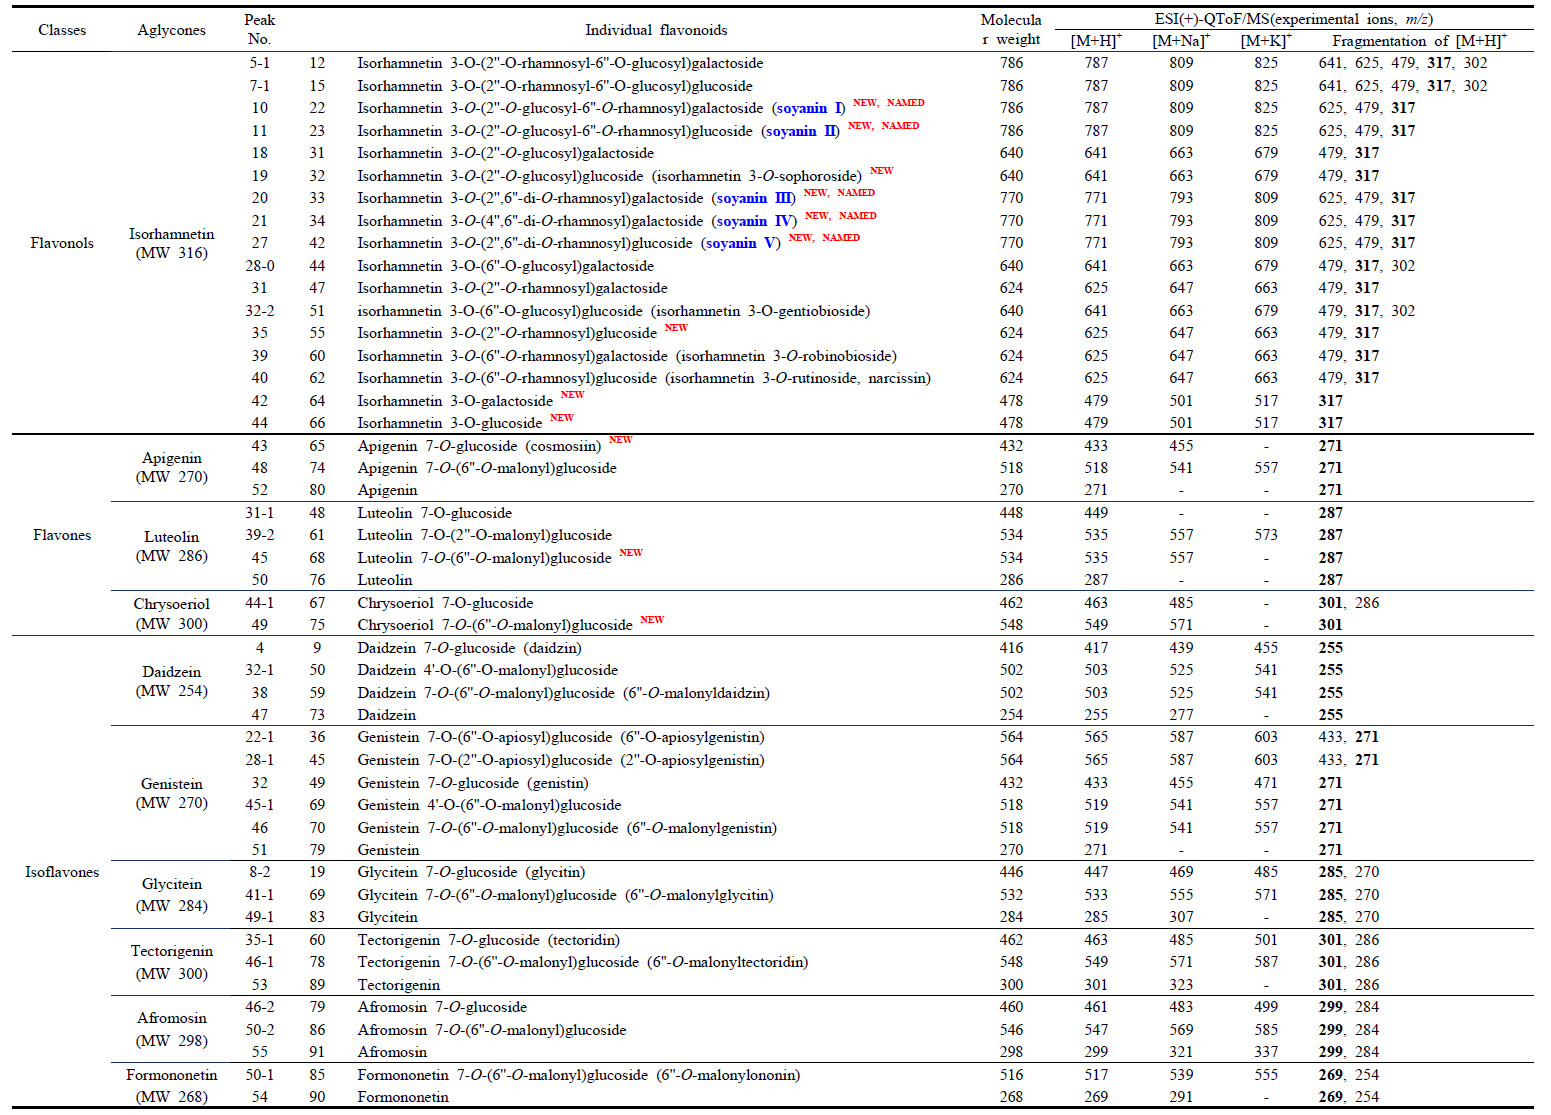1551x1115 pixels.
Task: Select the 'Flavones' class label
Action: click(62, 535)
